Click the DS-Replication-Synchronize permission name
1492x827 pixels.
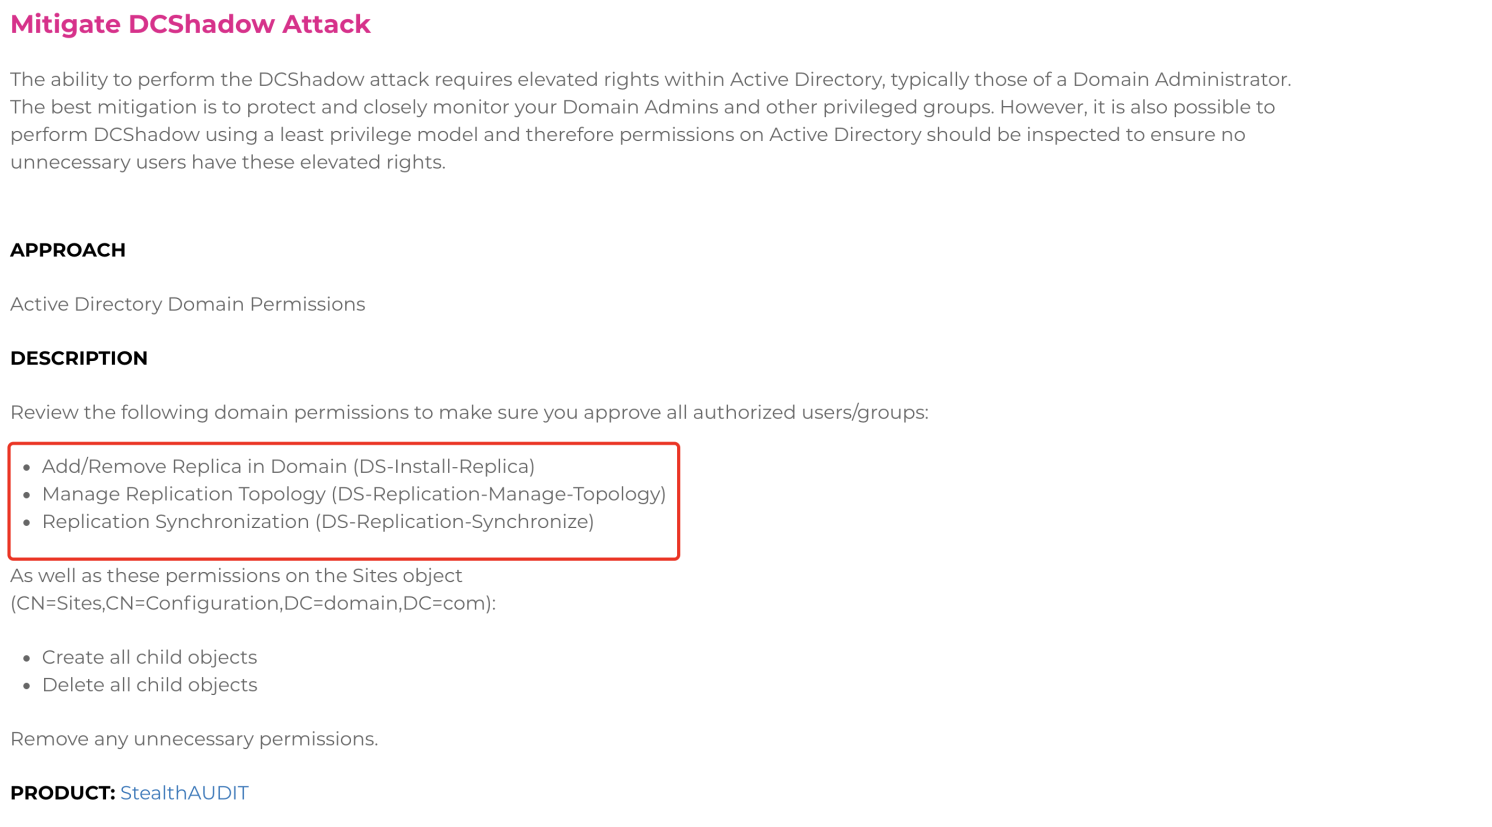[455, 522]
